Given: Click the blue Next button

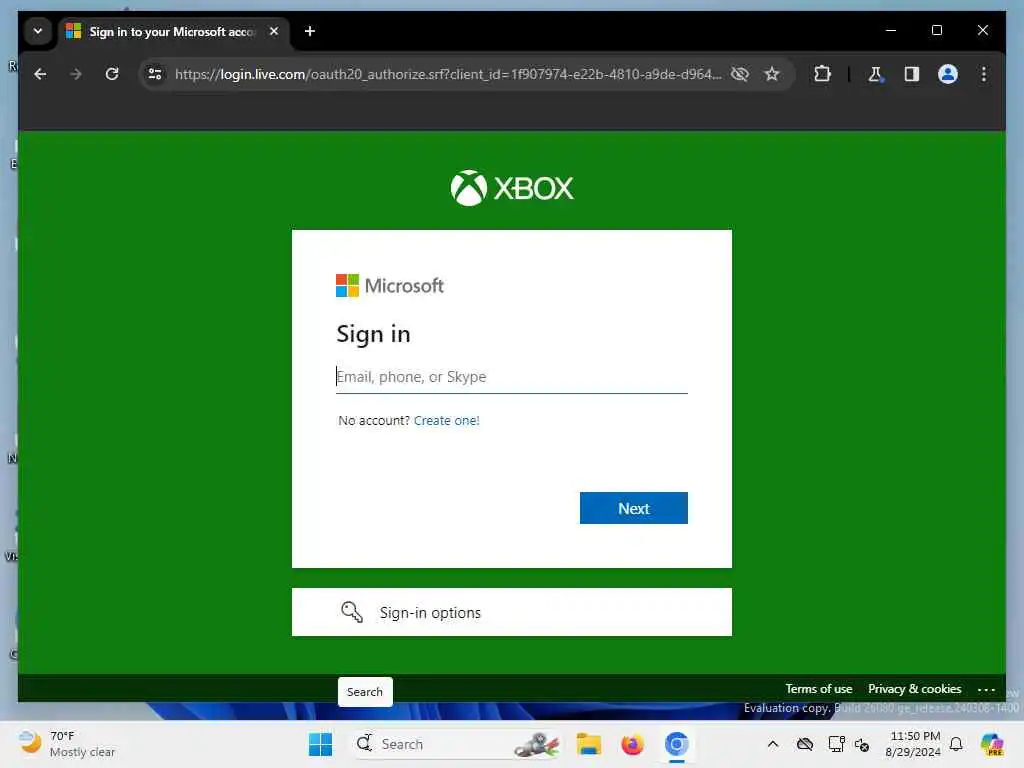Looking at the screenshot, I should coord(633,508).
